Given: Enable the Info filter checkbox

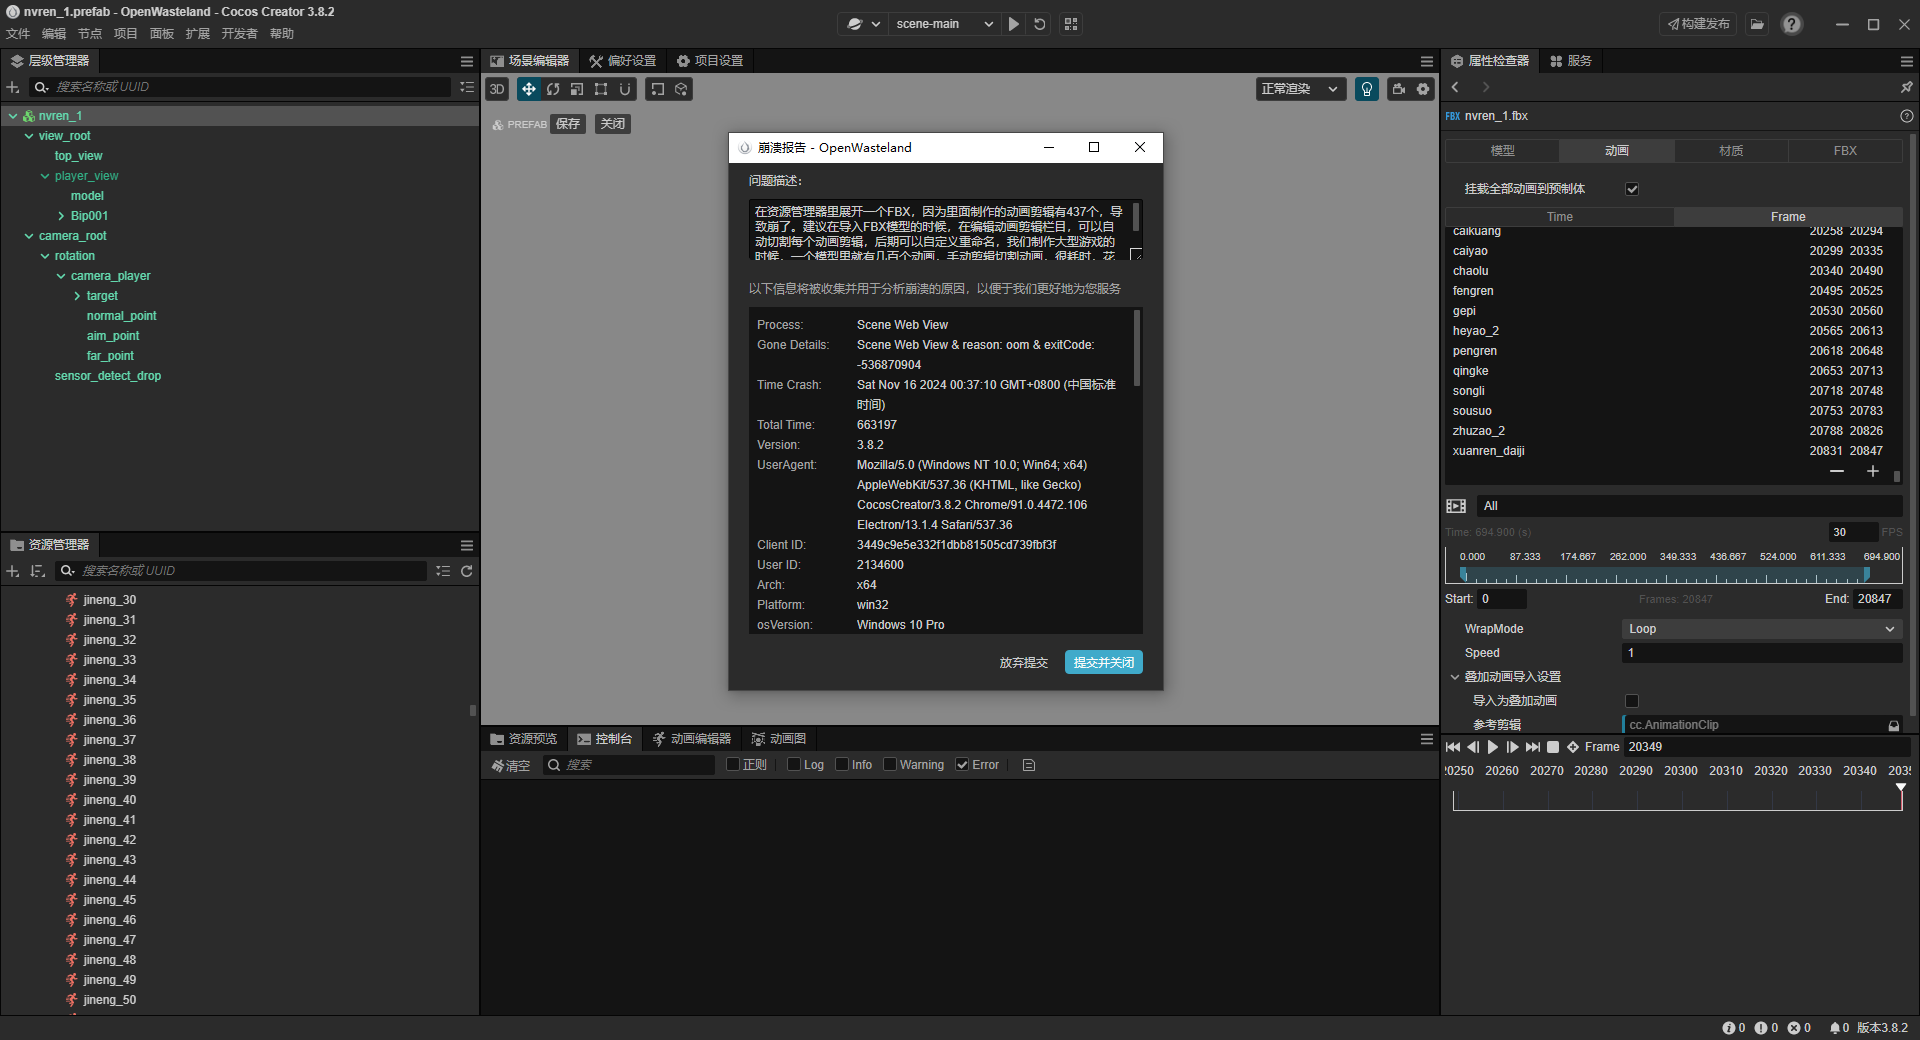Looking at the screenshot, I should point(842,765).
